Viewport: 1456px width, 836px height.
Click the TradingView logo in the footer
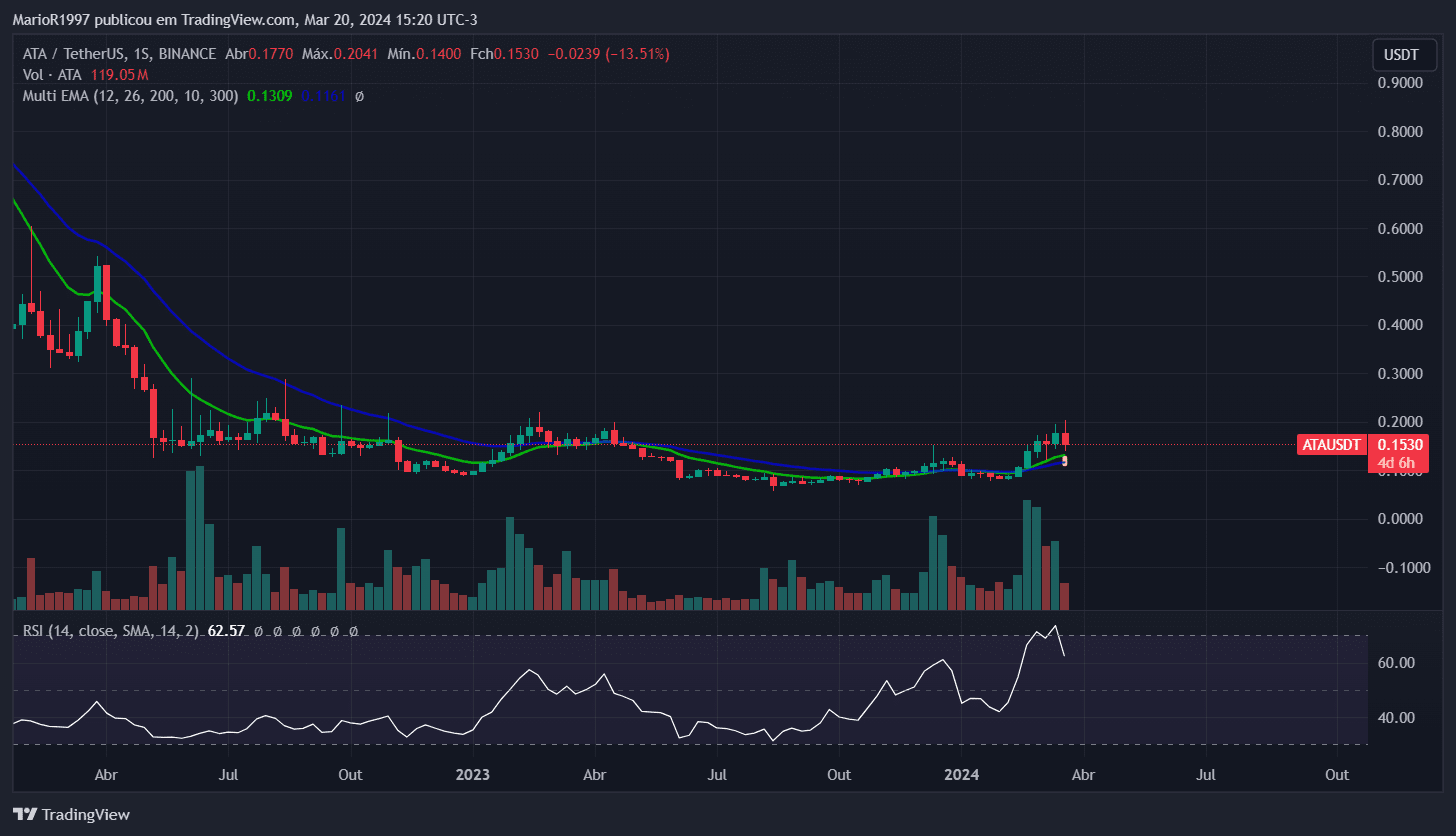(x=71, y=814)
